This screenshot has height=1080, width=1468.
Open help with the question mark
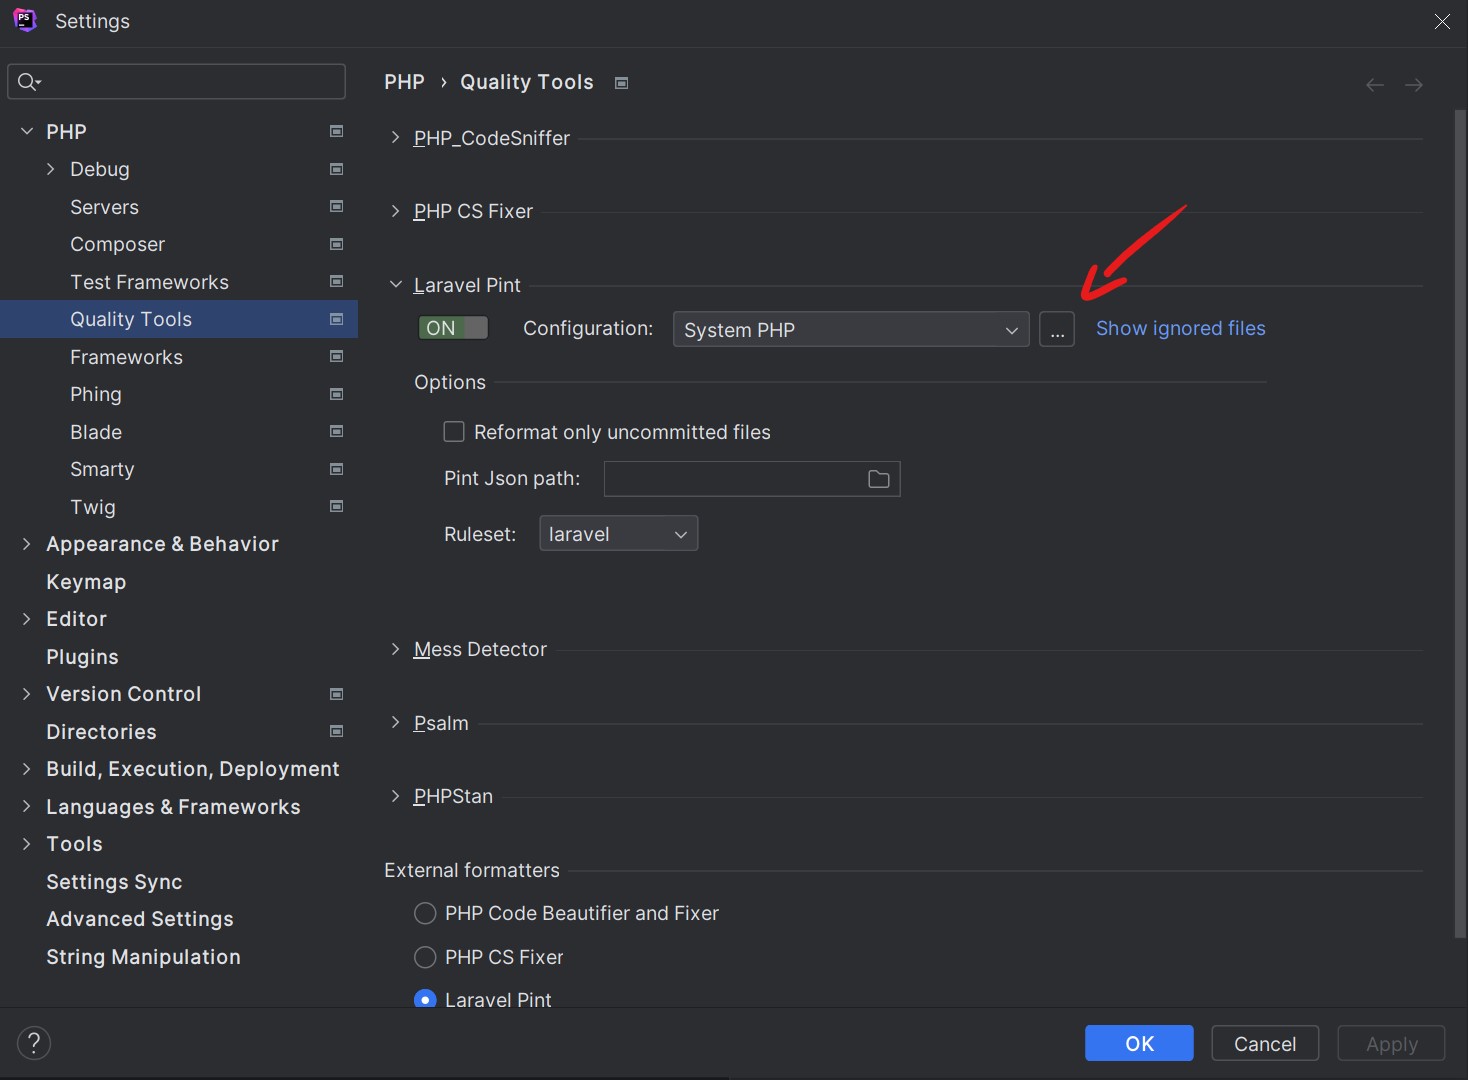(34, 1043)
